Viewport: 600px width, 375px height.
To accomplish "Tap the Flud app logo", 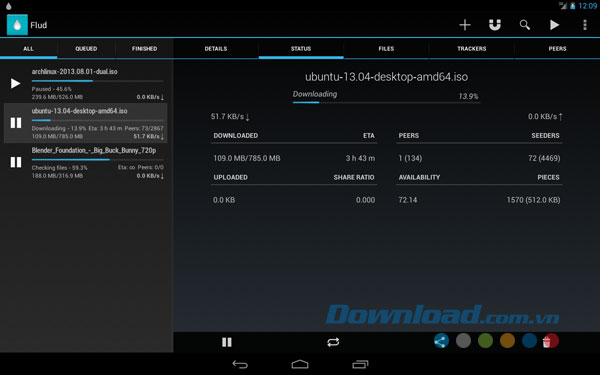I will pyautogui.click(x=17, y=25).
